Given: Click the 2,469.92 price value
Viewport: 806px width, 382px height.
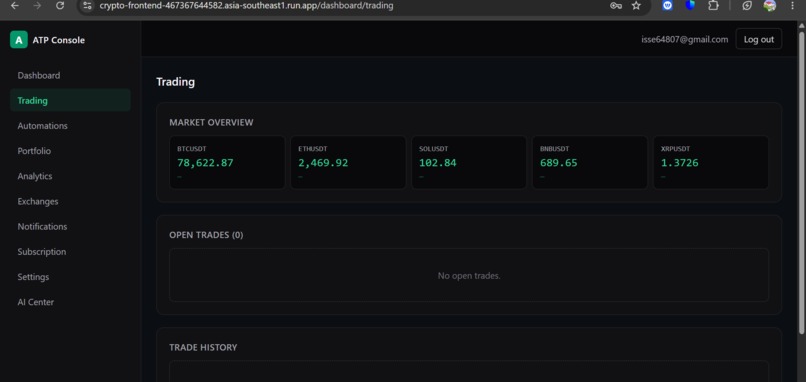Looking at the screenshot, I should [x=323, y=163].
